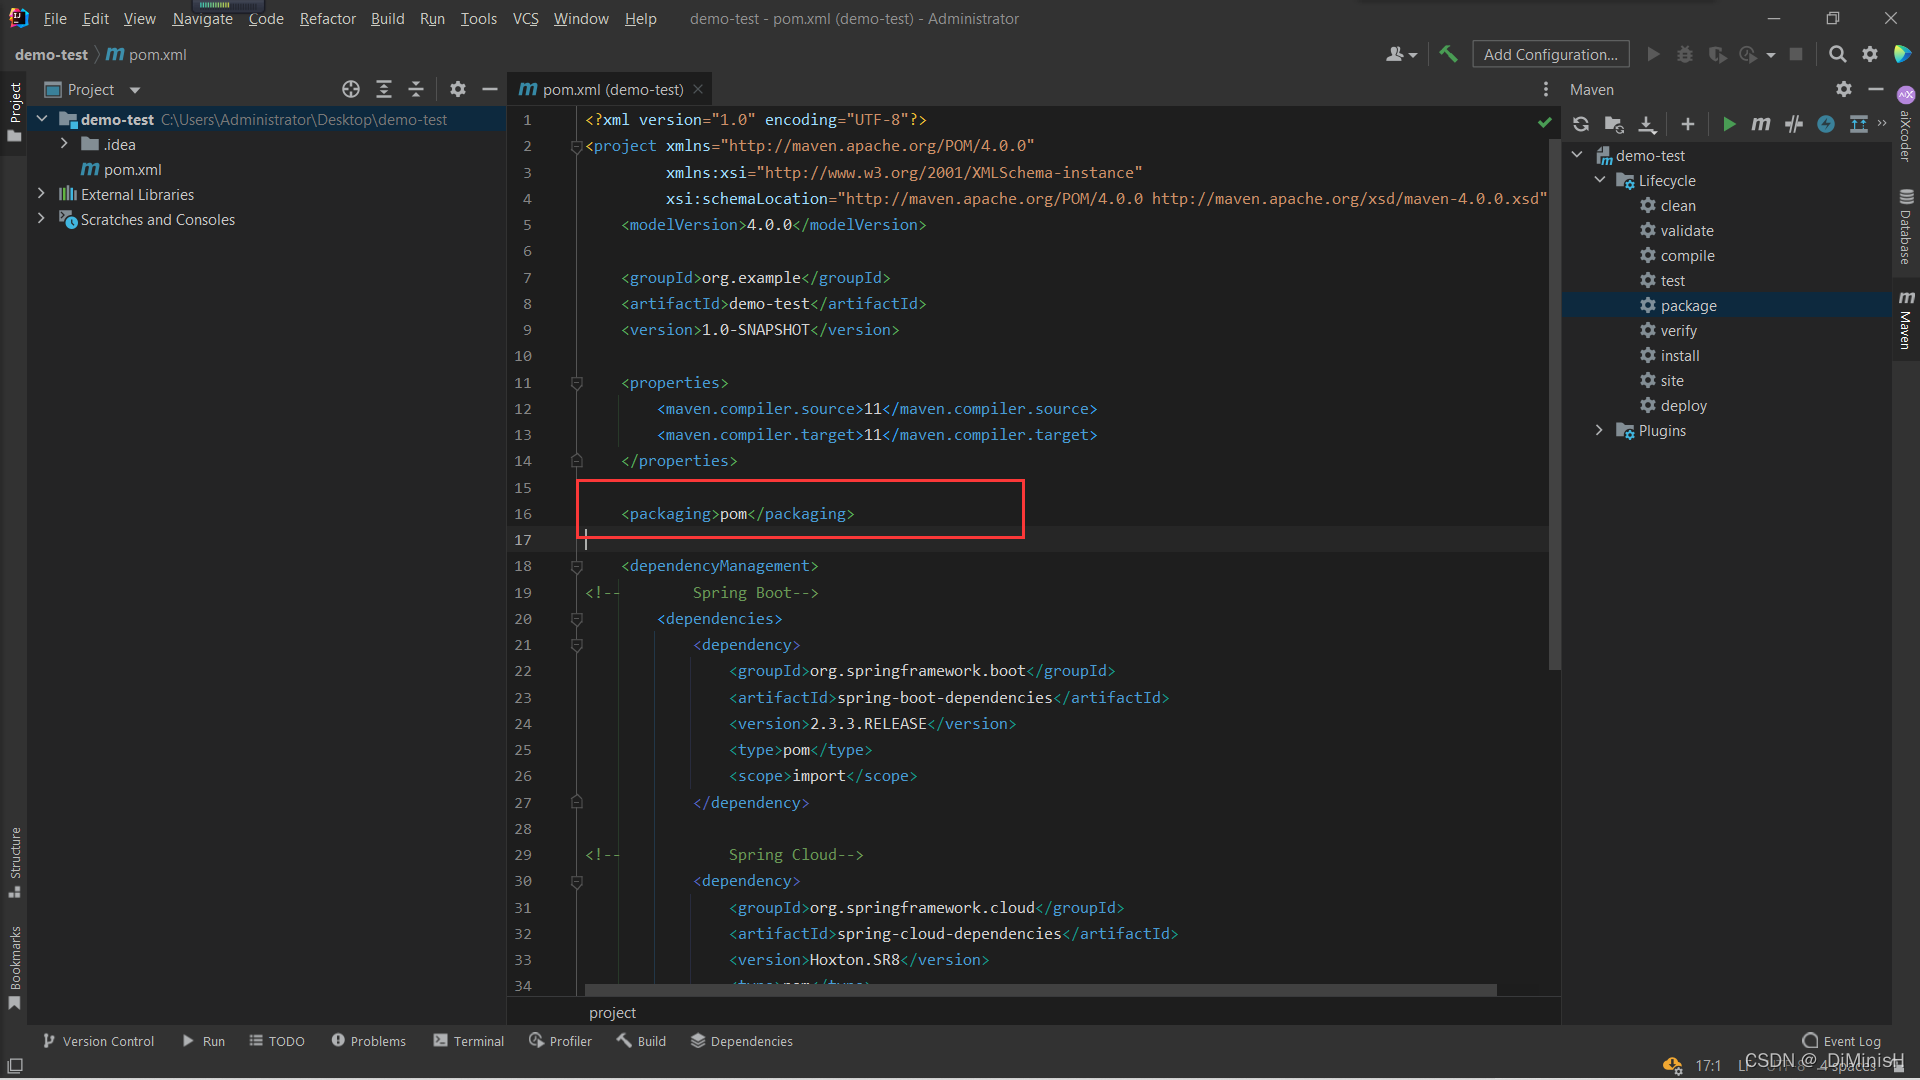This screenshot has width=1920, height=1080.
Task: Click the Maven download sources icon
Action: (1647, 123)
